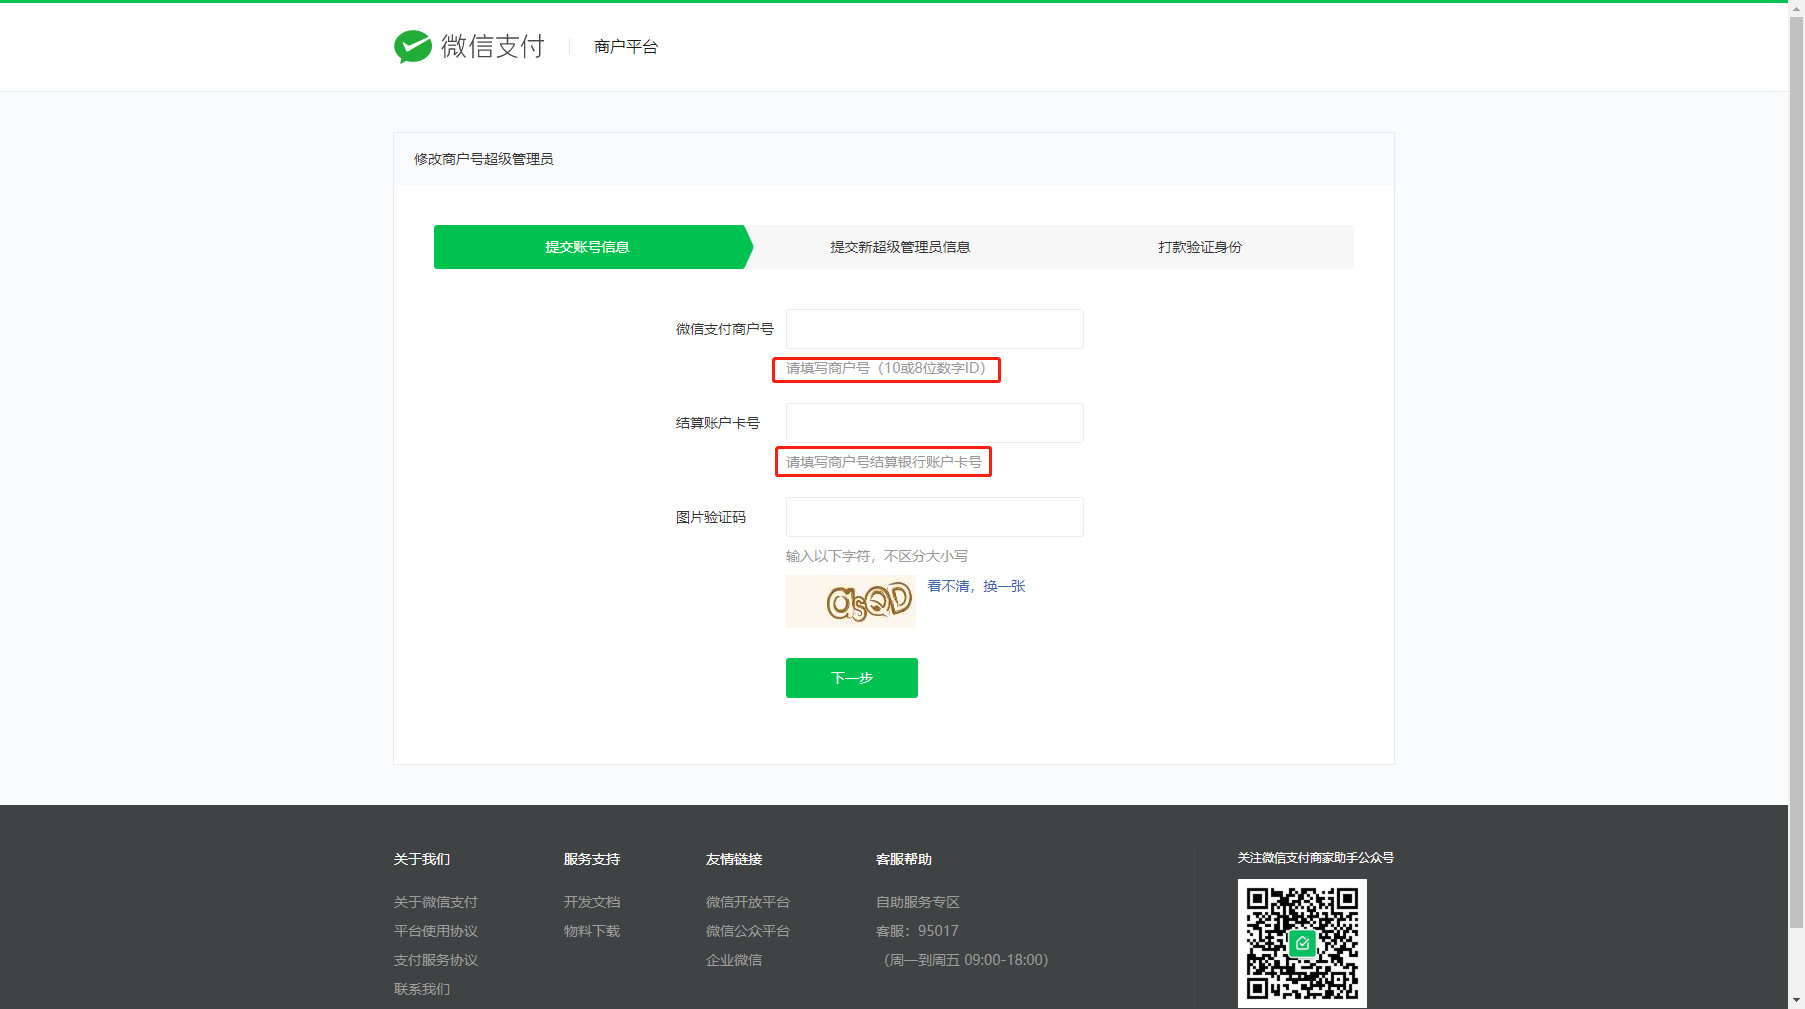
Task: Click 输入以下字符，不区分大小写 hint text
Action: click(877, 556)
